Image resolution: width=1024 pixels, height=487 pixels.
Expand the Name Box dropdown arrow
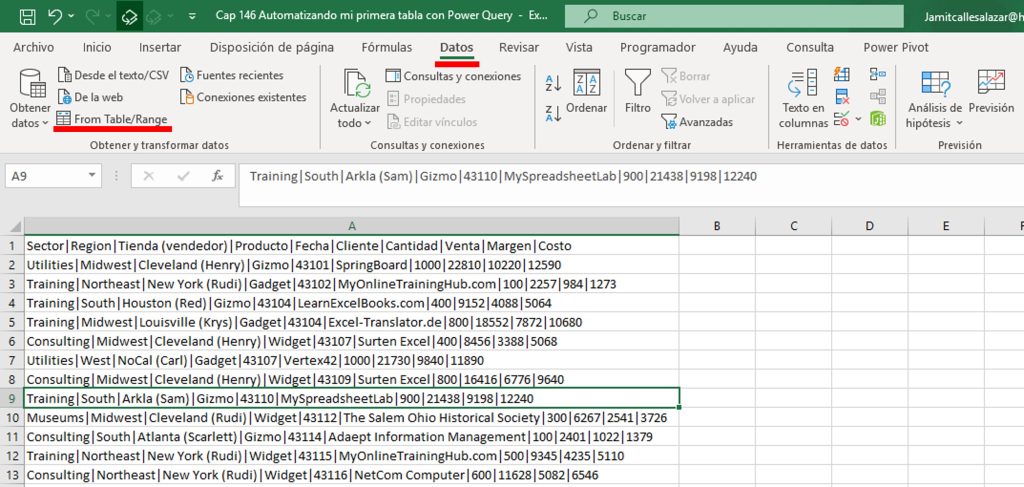point(92,175)
